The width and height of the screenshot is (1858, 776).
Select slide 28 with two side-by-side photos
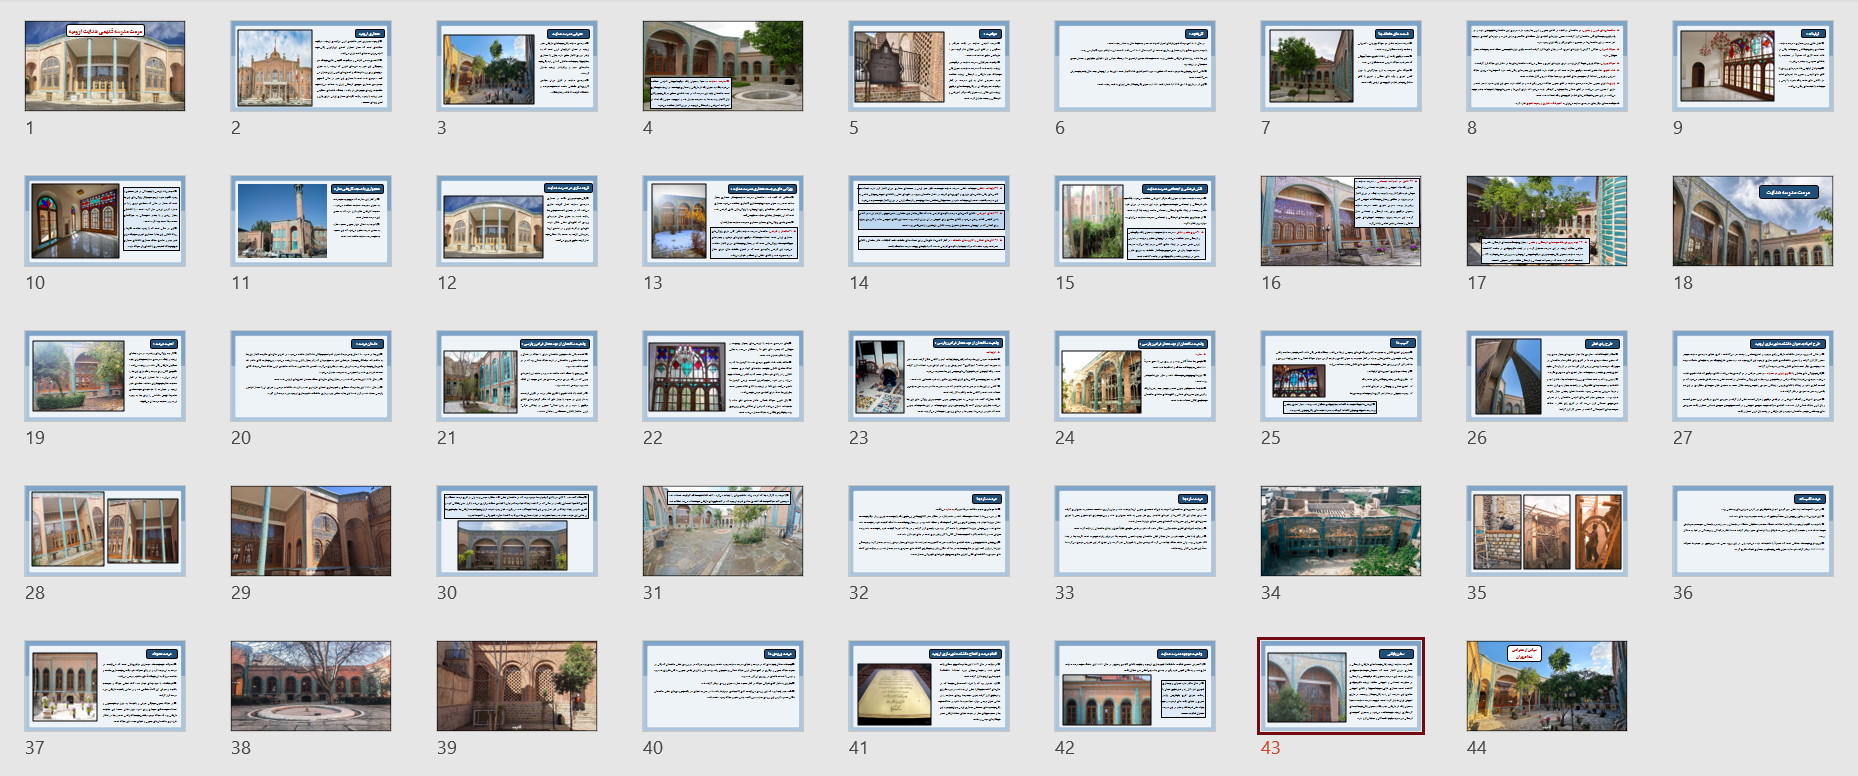[x=105, y=531]
